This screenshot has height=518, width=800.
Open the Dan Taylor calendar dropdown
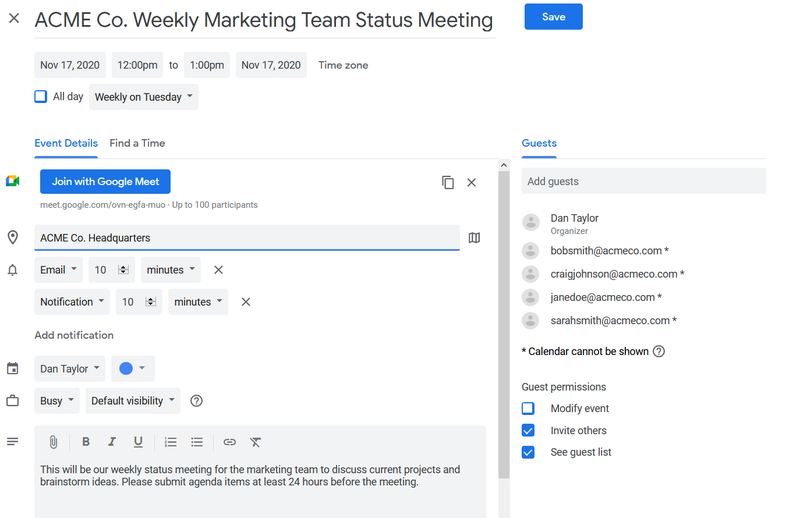click(69, 368)
